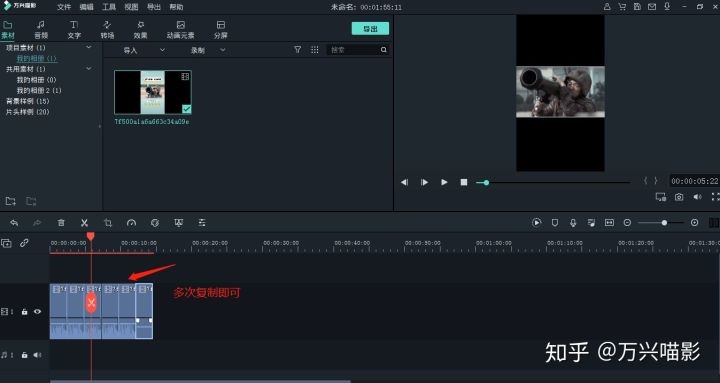Collapse the 共用素材 (1) folder

(x=89, y=68)
